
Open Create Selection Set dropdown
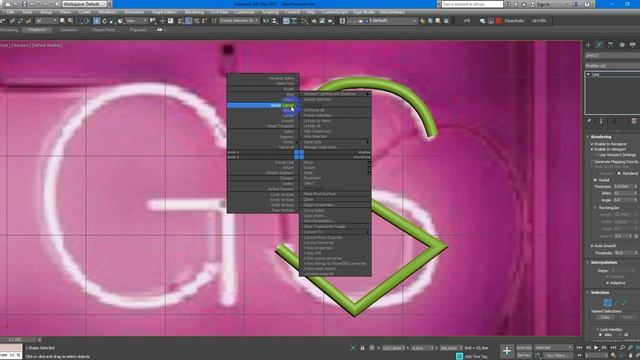pos(239,21)
